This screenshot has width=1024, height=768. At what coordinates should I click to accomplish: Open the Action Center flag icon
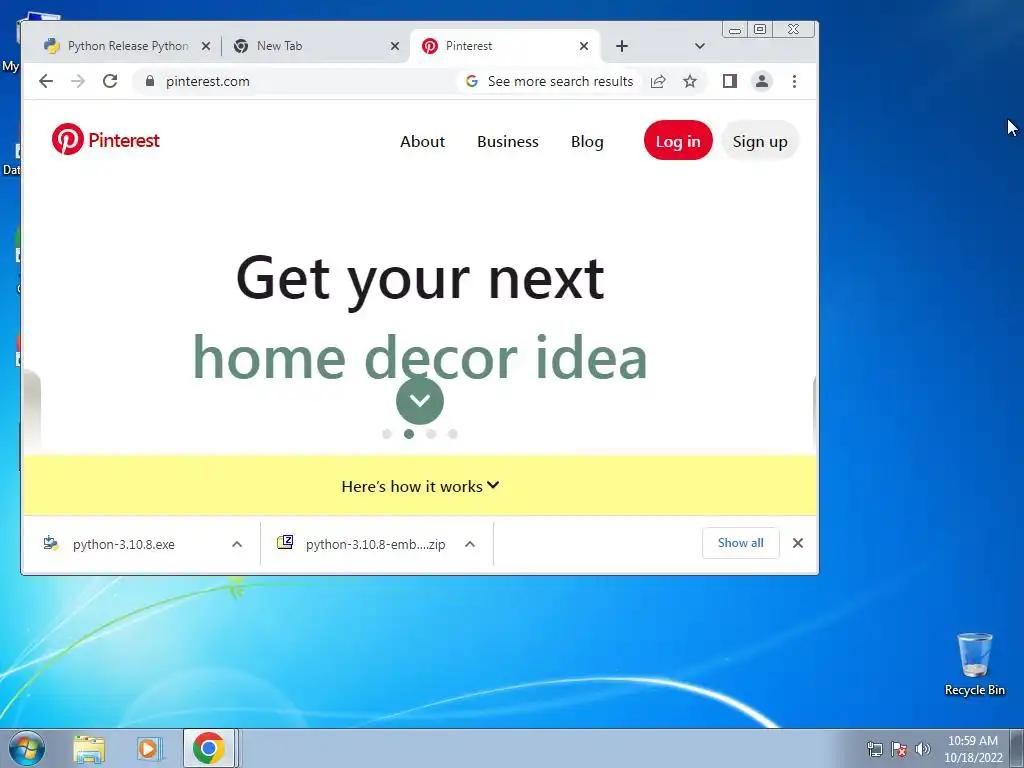[x=899, y=749]
